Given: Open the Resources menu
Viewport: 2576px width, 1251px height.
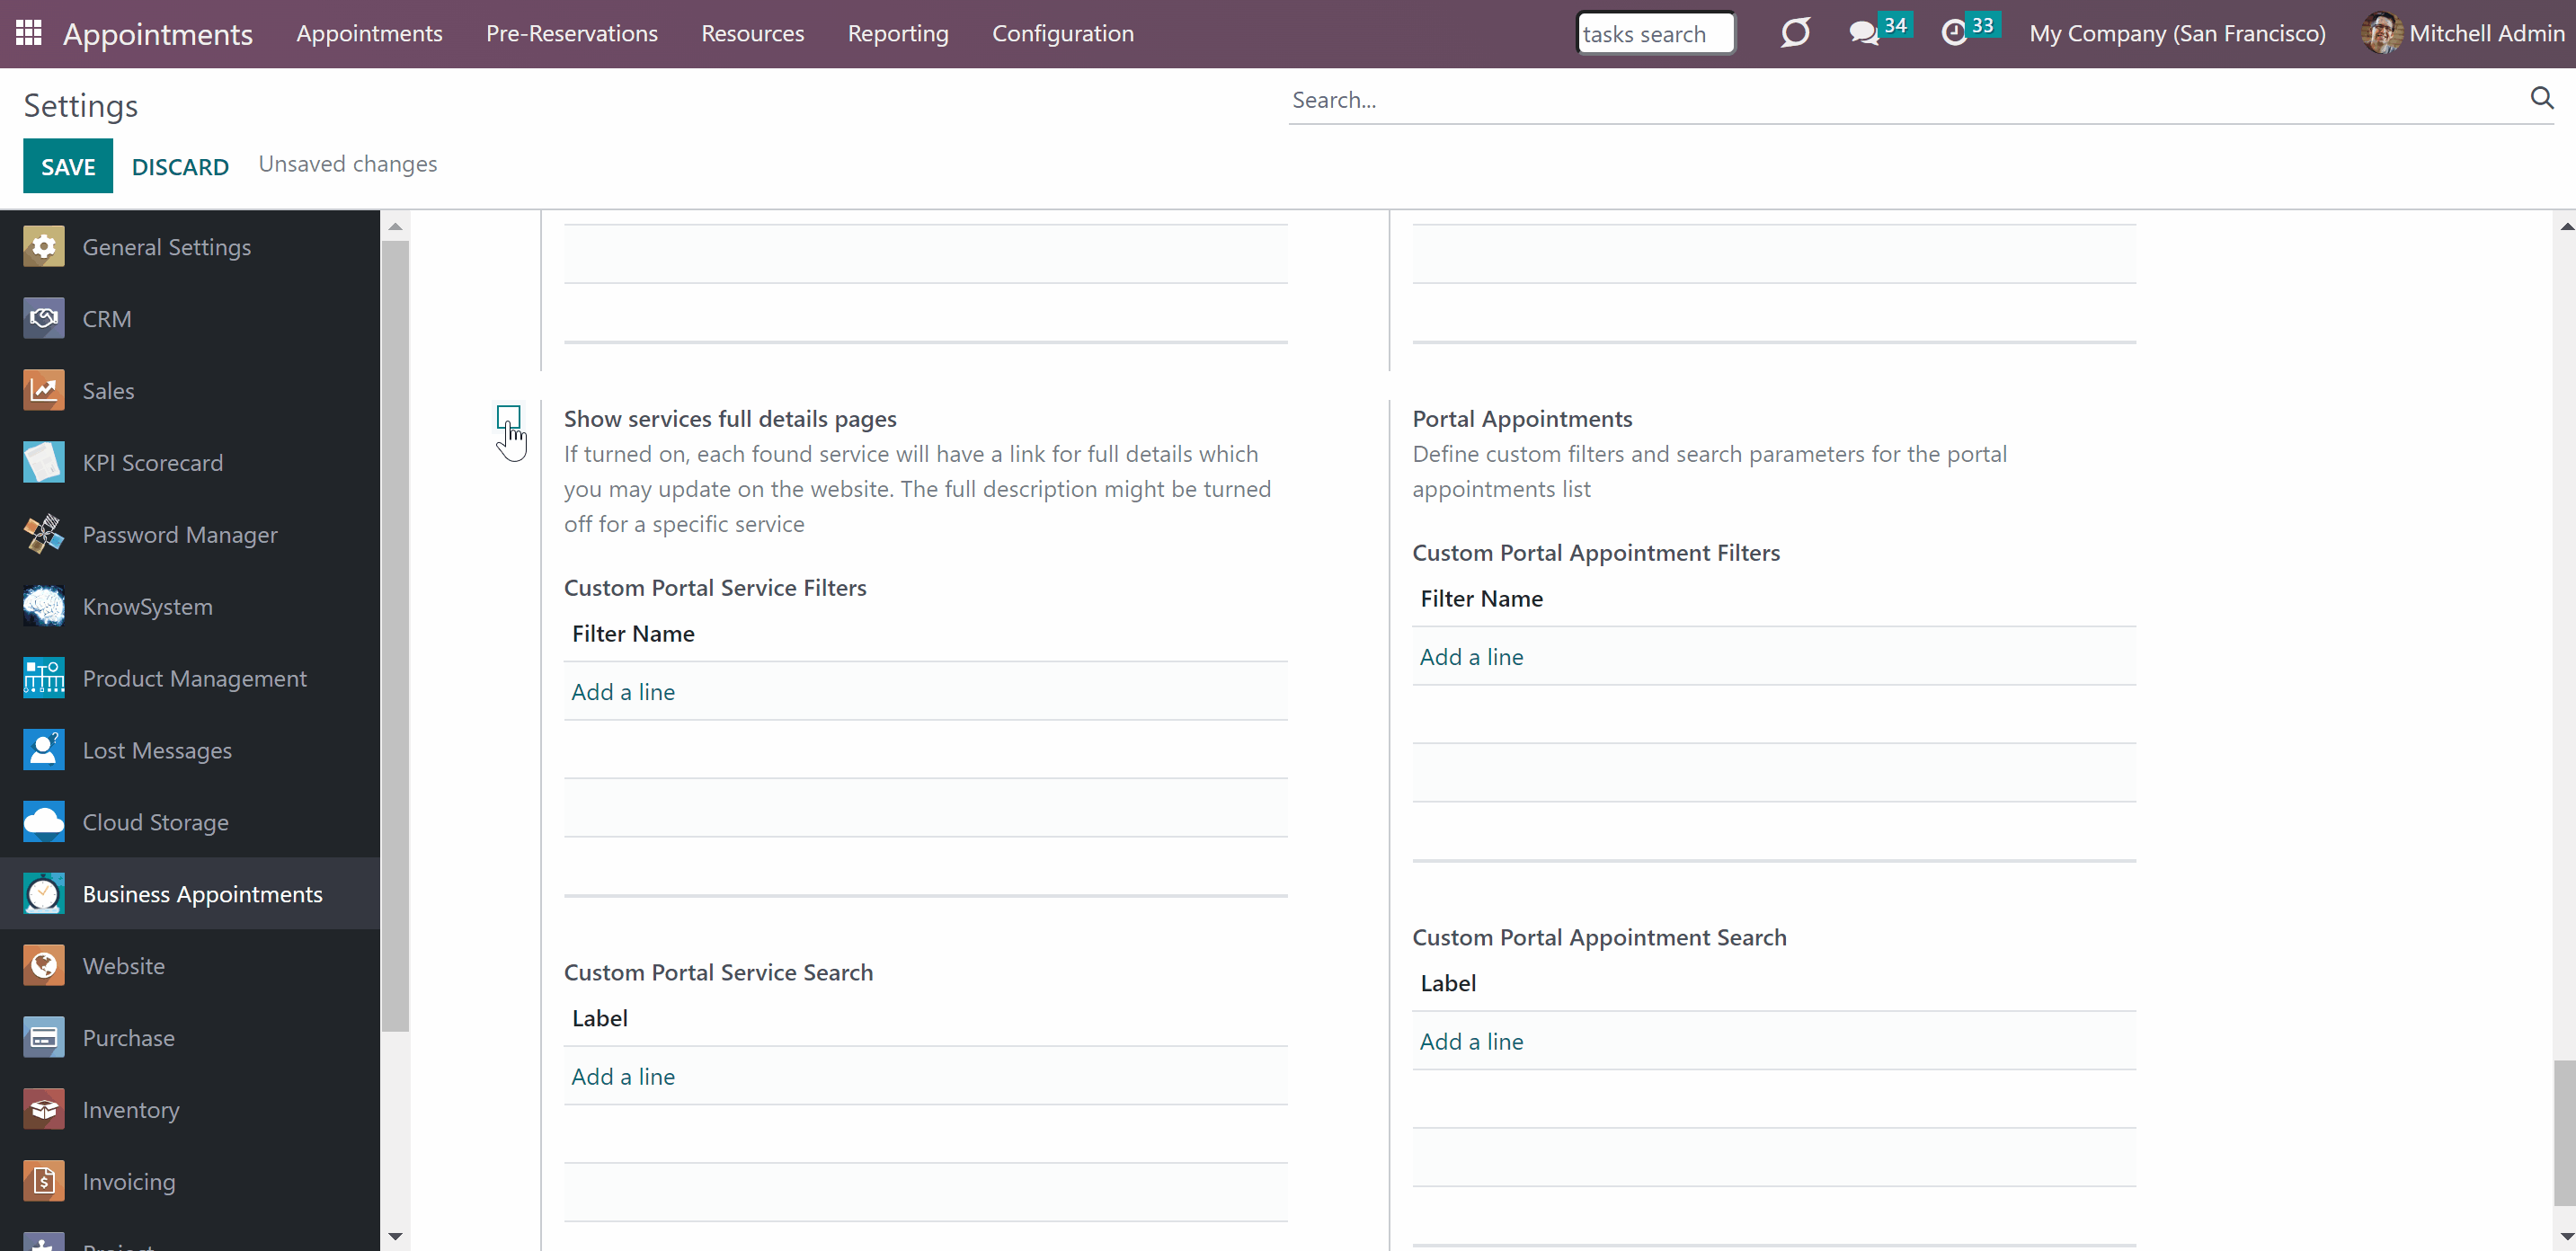Looking at the screenshot, I should coord(753,33).
